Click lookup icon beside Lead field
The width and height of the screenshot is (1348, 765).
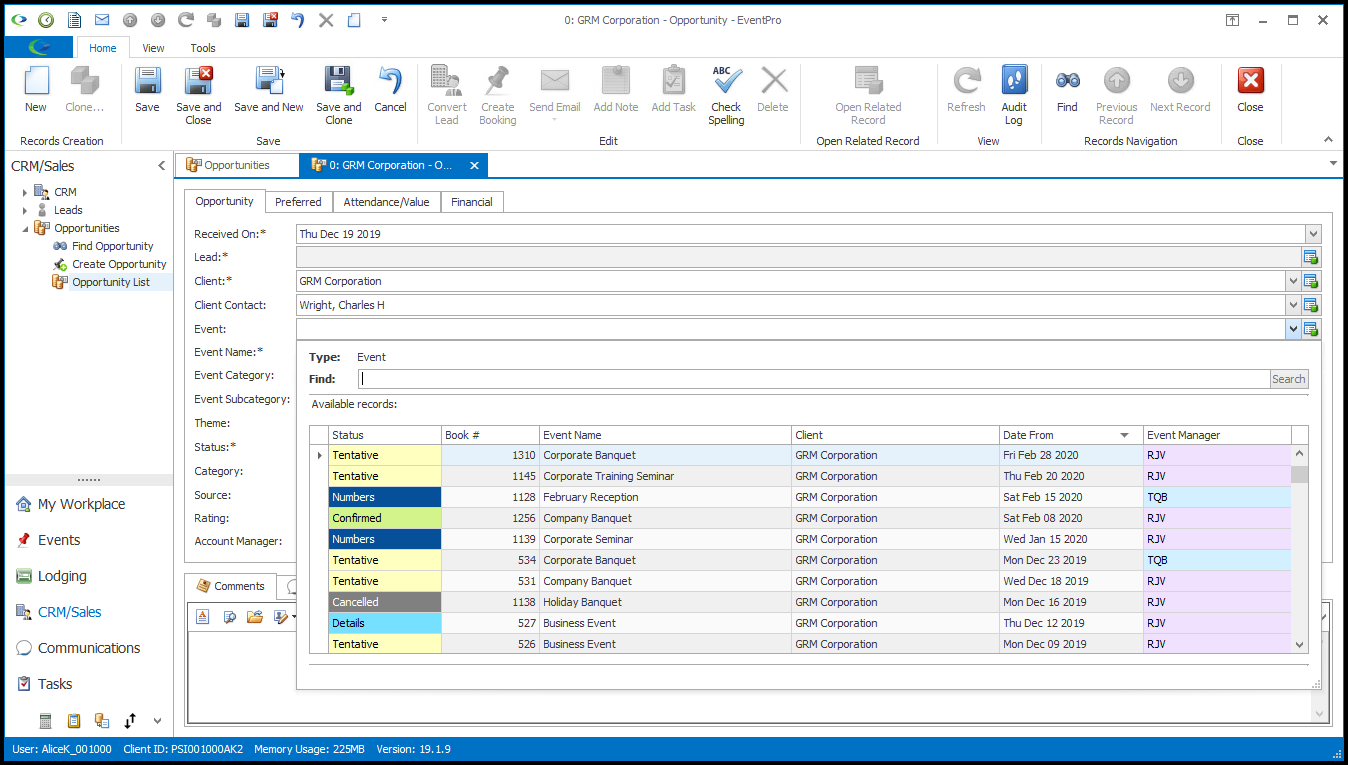tap(1311, 257)
